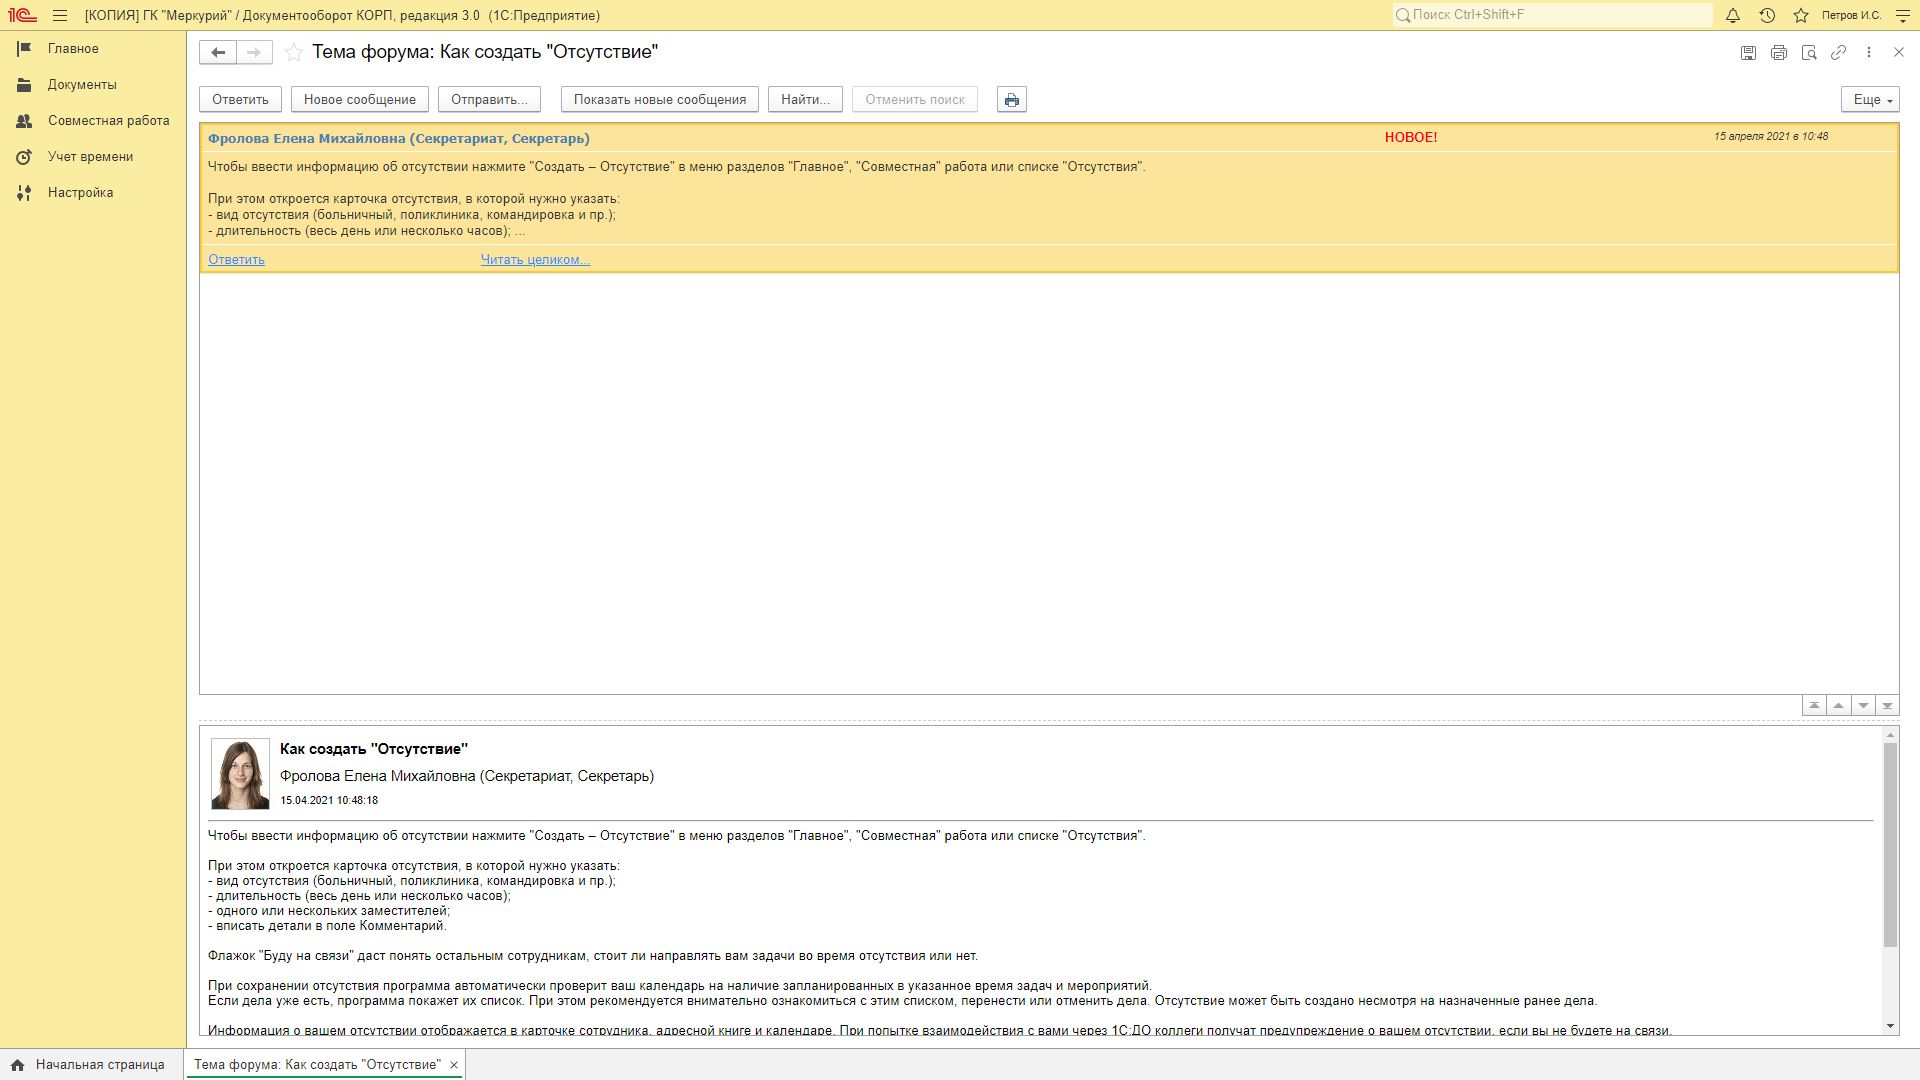Click the date 15 апреля 2021 в 10:48
Viewport: 1920px width, 1080px height.
coord(1771,137)
